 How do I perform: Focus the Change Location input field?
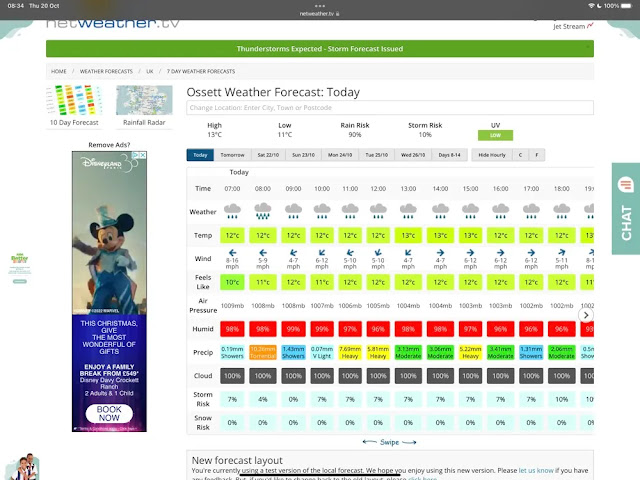[390, 108]
